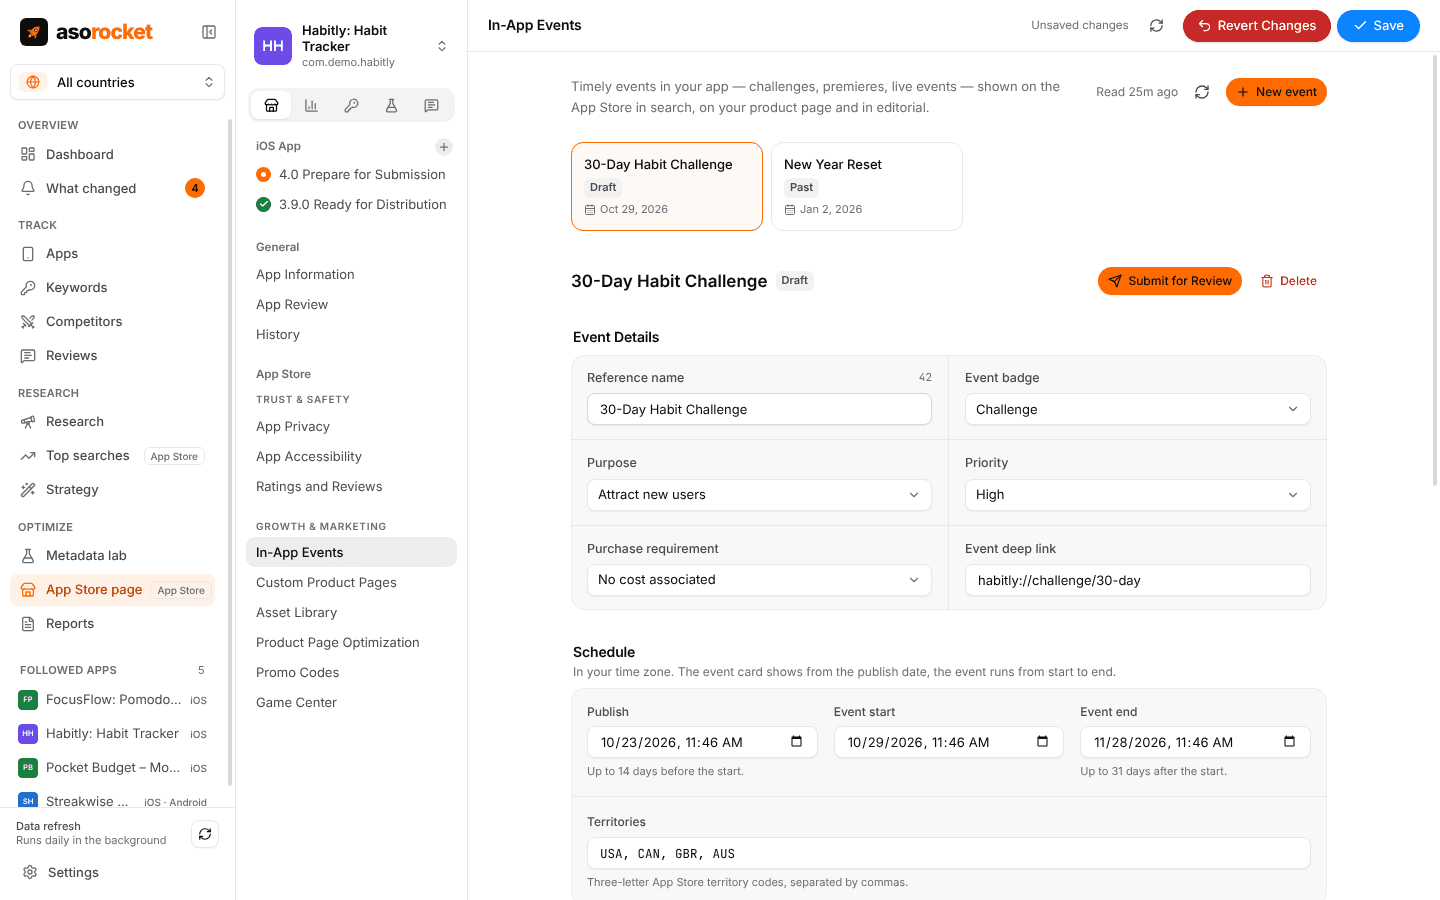This screenshot has width=1440, height=900.
Task: Open Asset Library
Action: (x=351, y=612)
